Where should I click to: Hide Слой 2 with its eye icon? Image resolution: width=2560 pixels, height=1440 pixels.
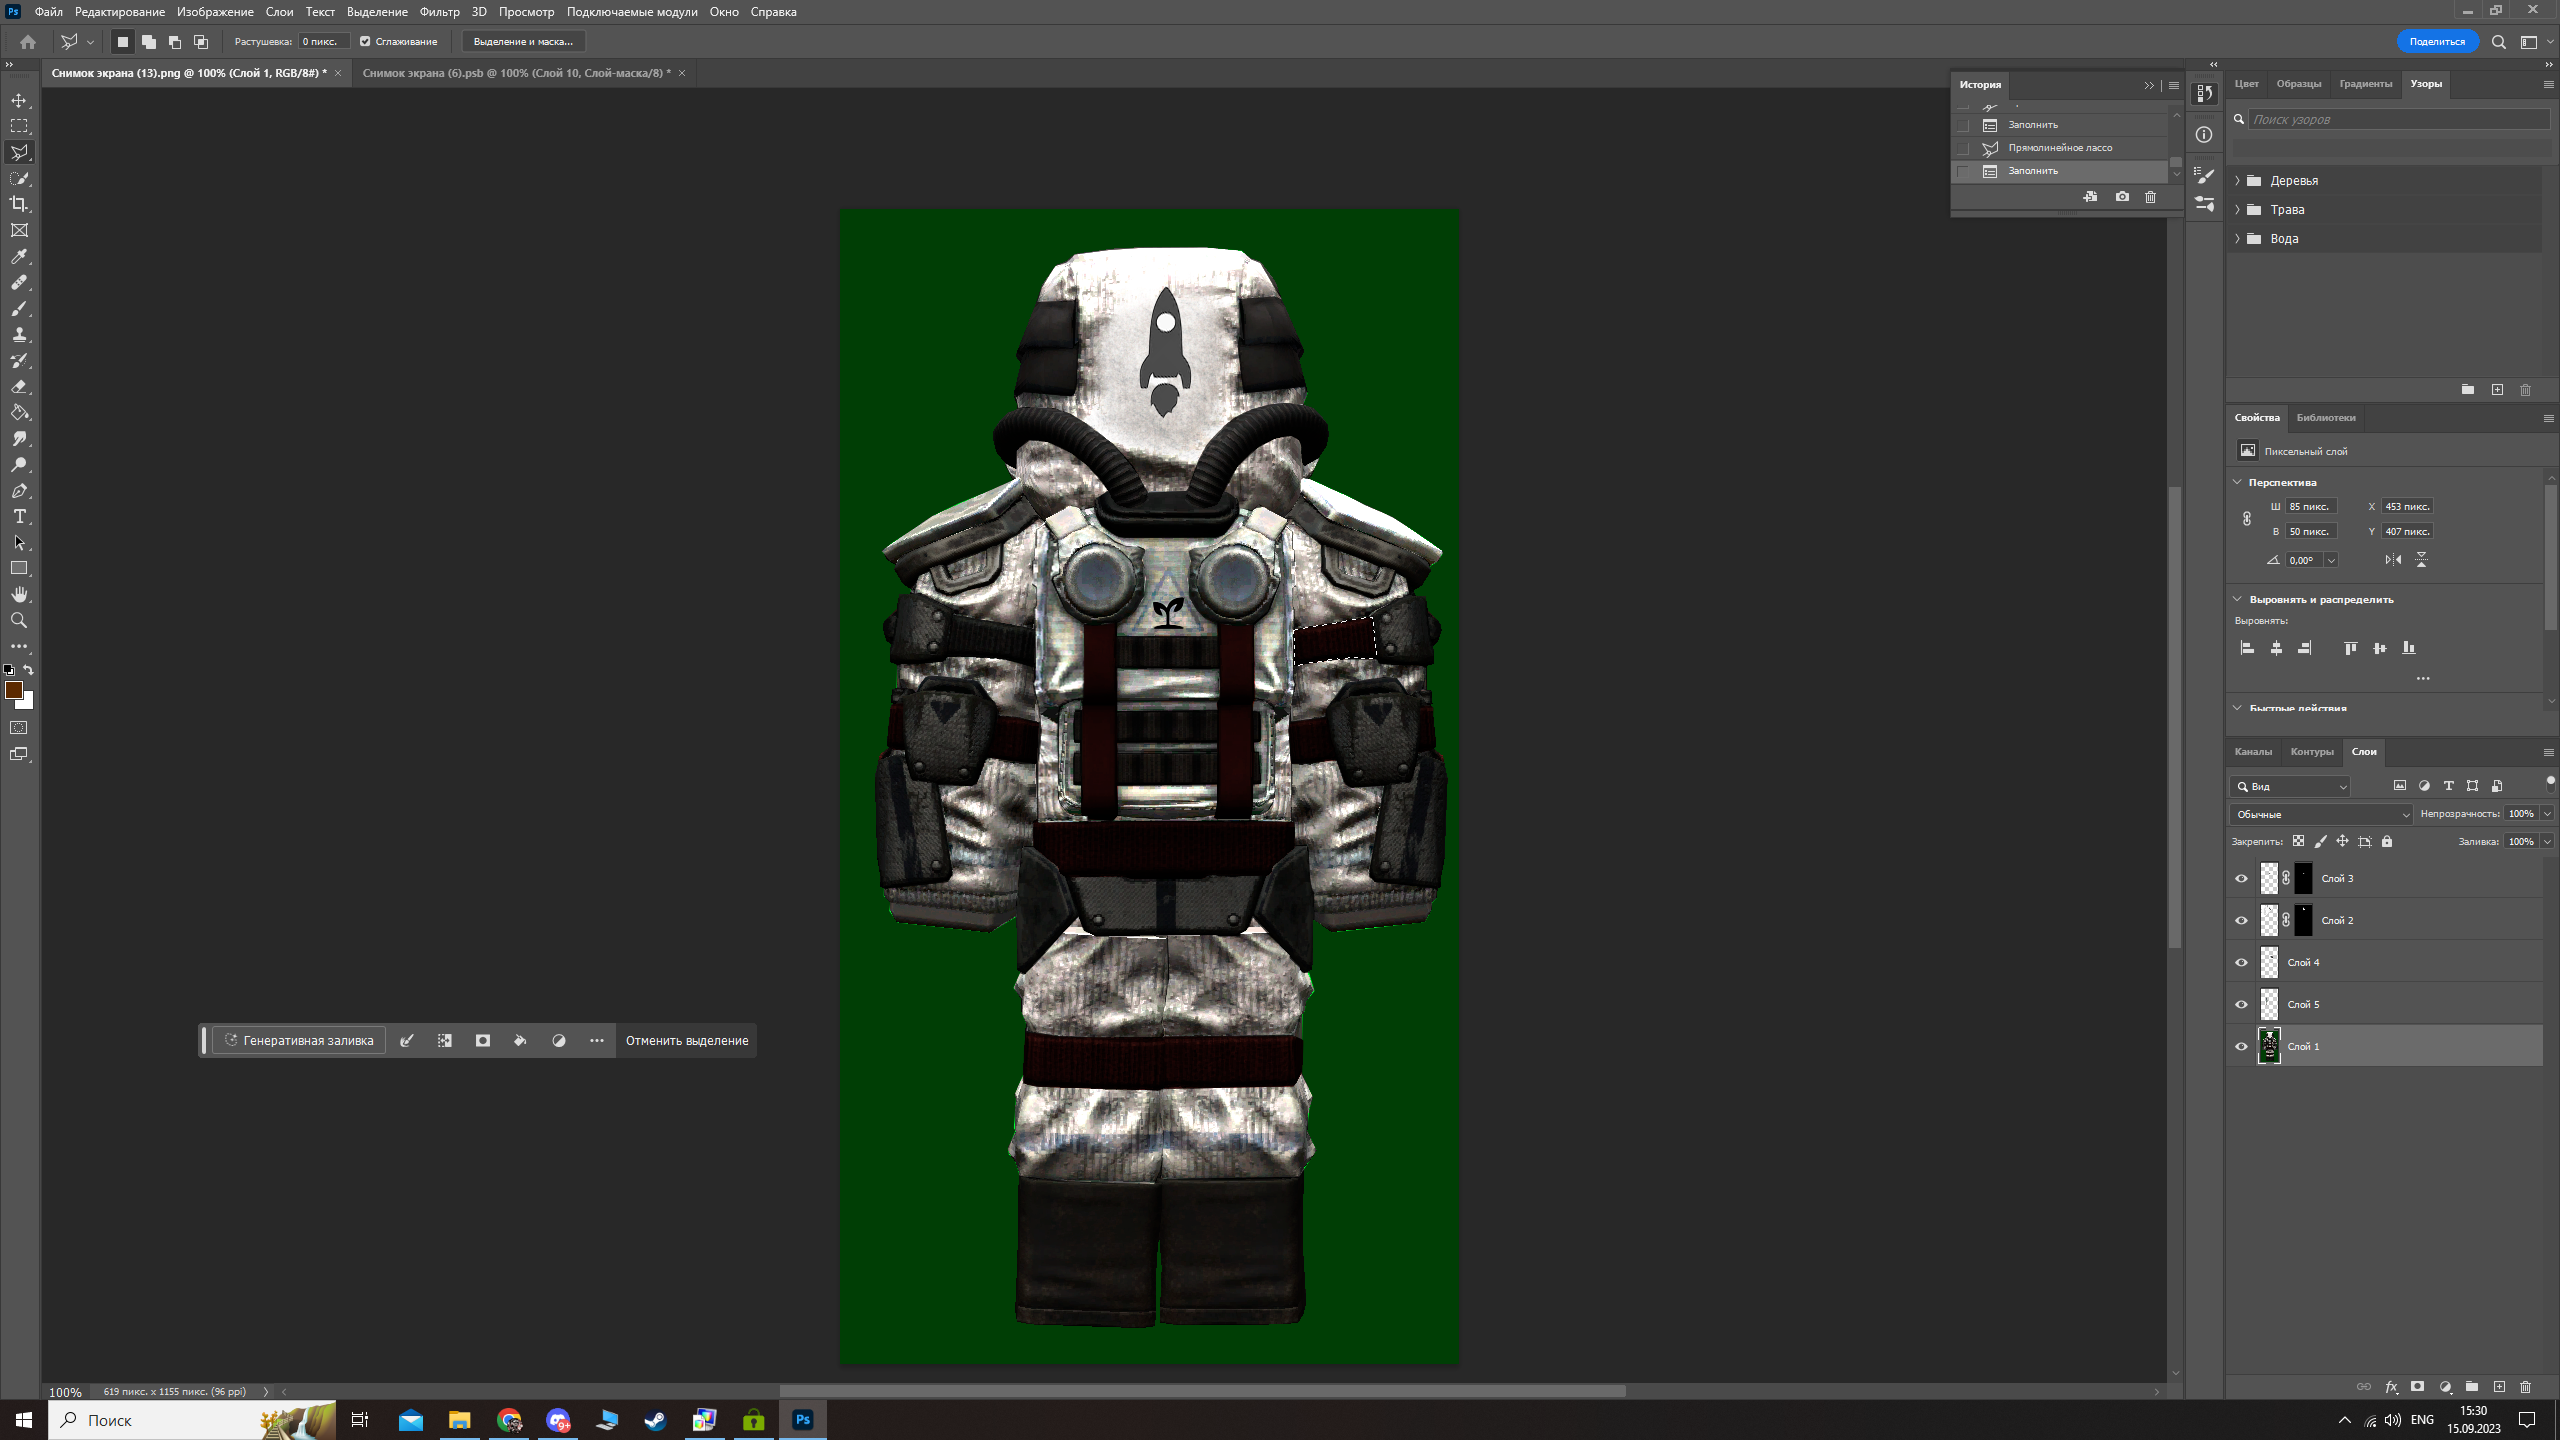[2241, 921]
